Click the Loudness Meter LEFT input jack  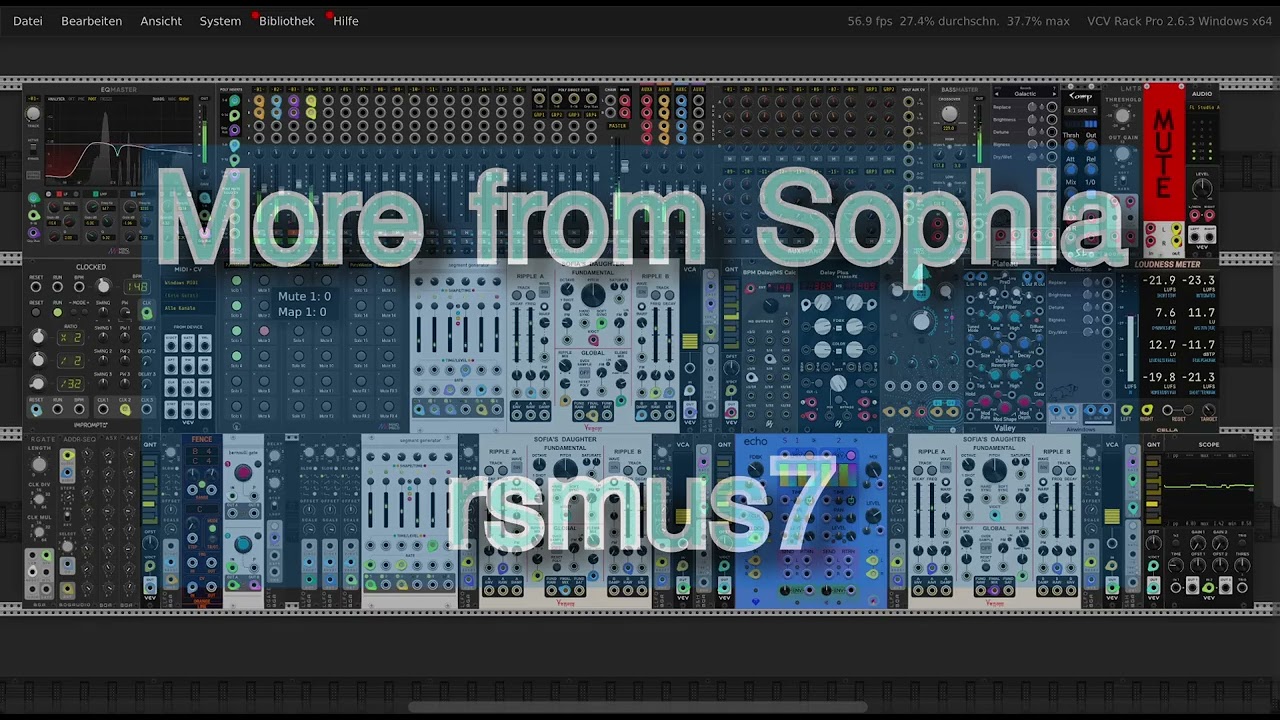point(1127,410)
